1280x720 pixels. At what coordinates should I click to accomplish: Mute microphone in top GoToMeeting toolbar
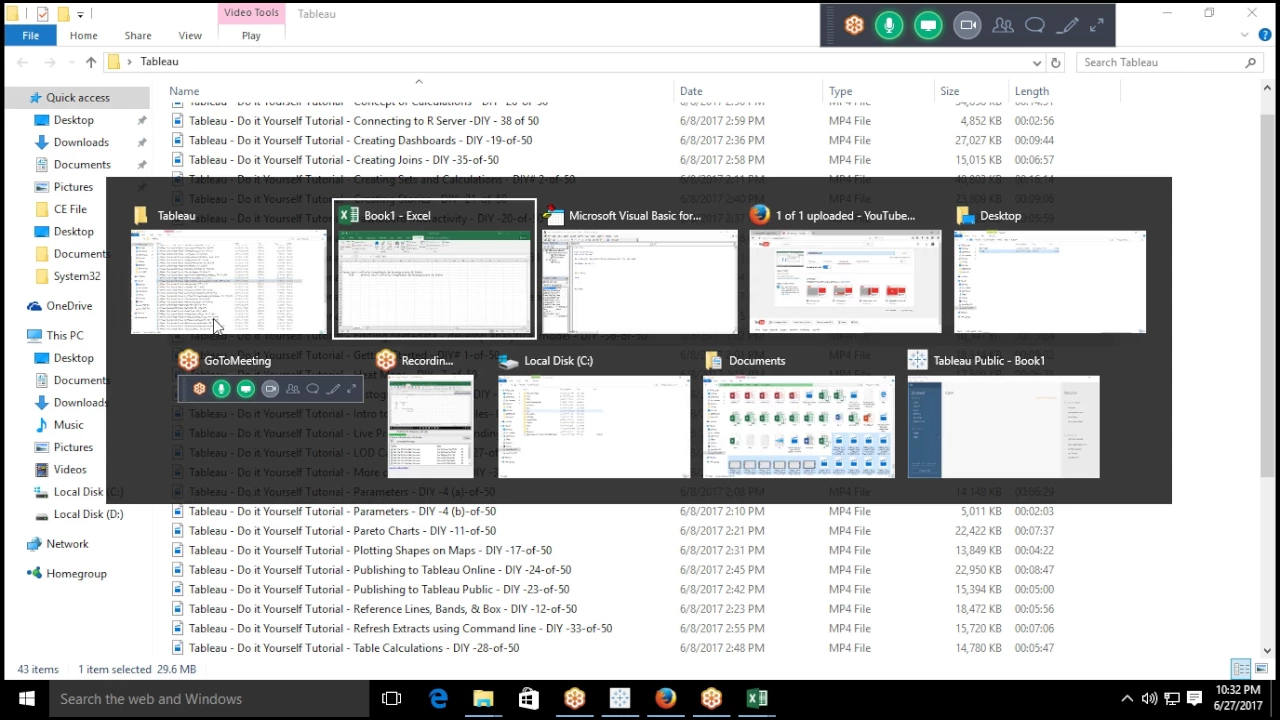tap(889, 26)
